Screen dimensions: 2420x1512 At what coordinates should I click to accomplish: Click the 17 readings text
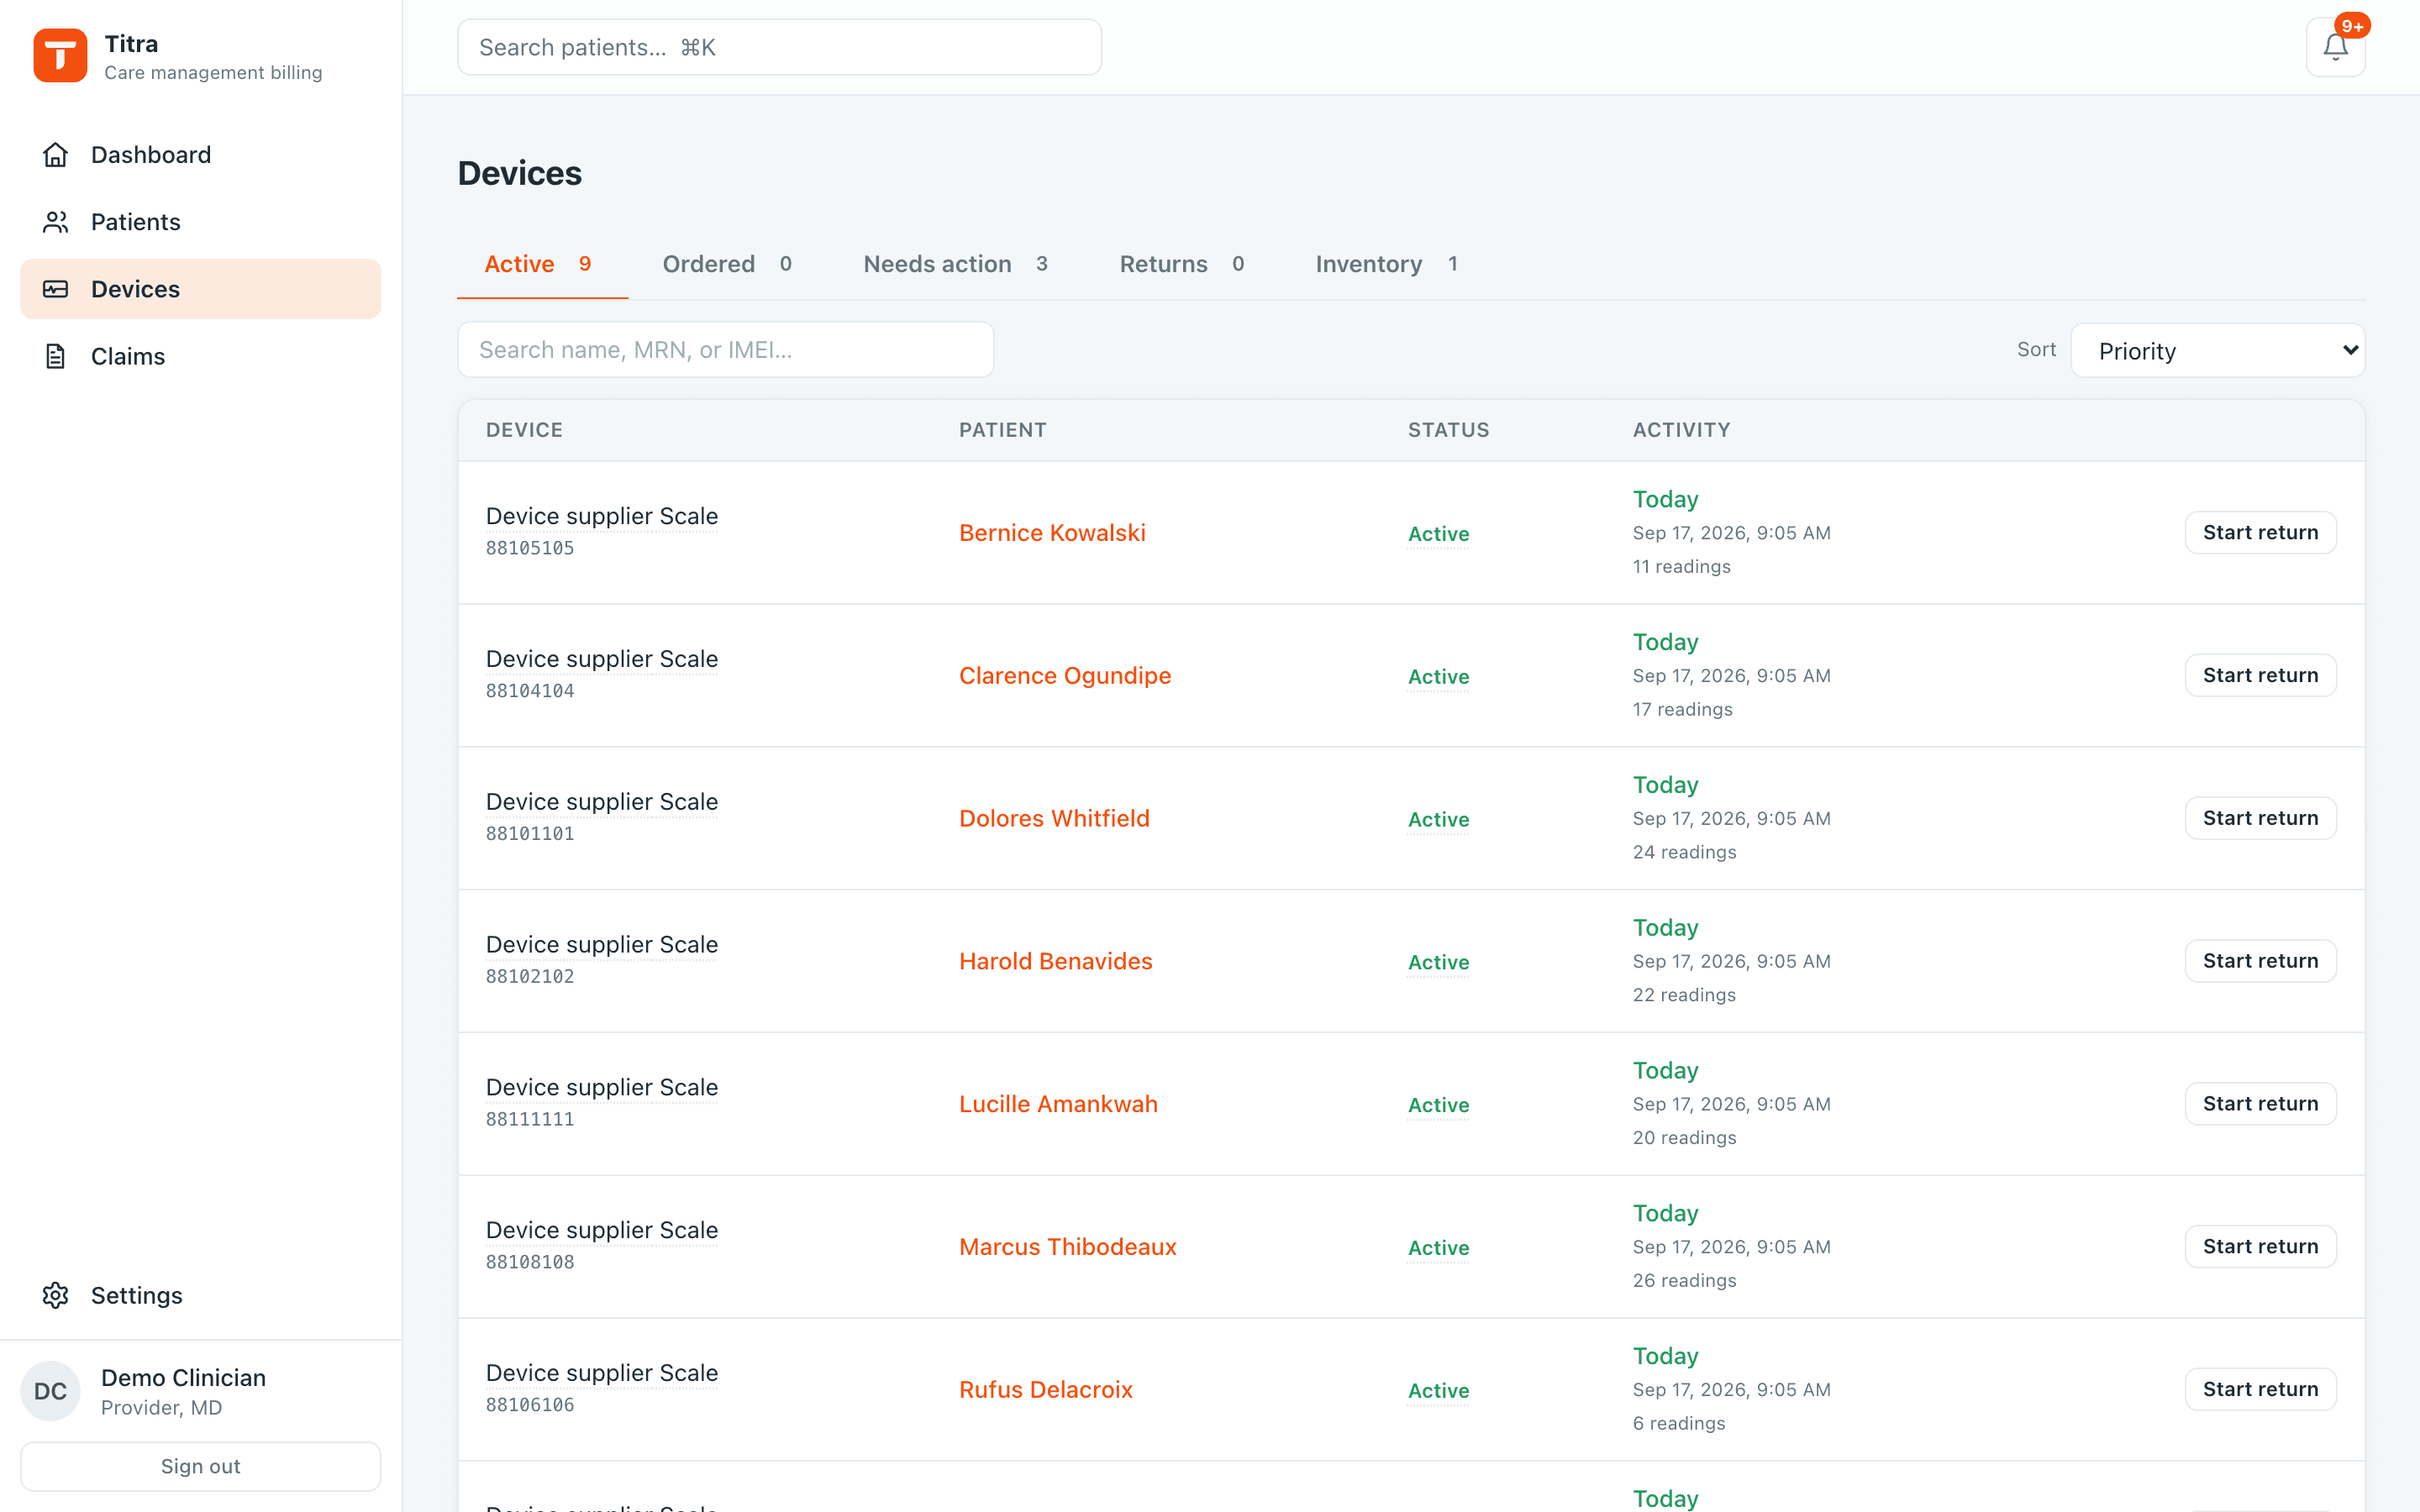[1682, 710]
